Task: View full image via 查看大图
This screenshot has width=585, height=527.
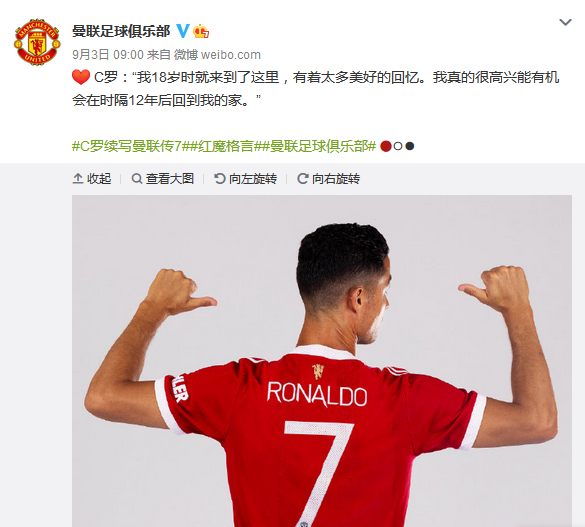Action: click(163, 179)
